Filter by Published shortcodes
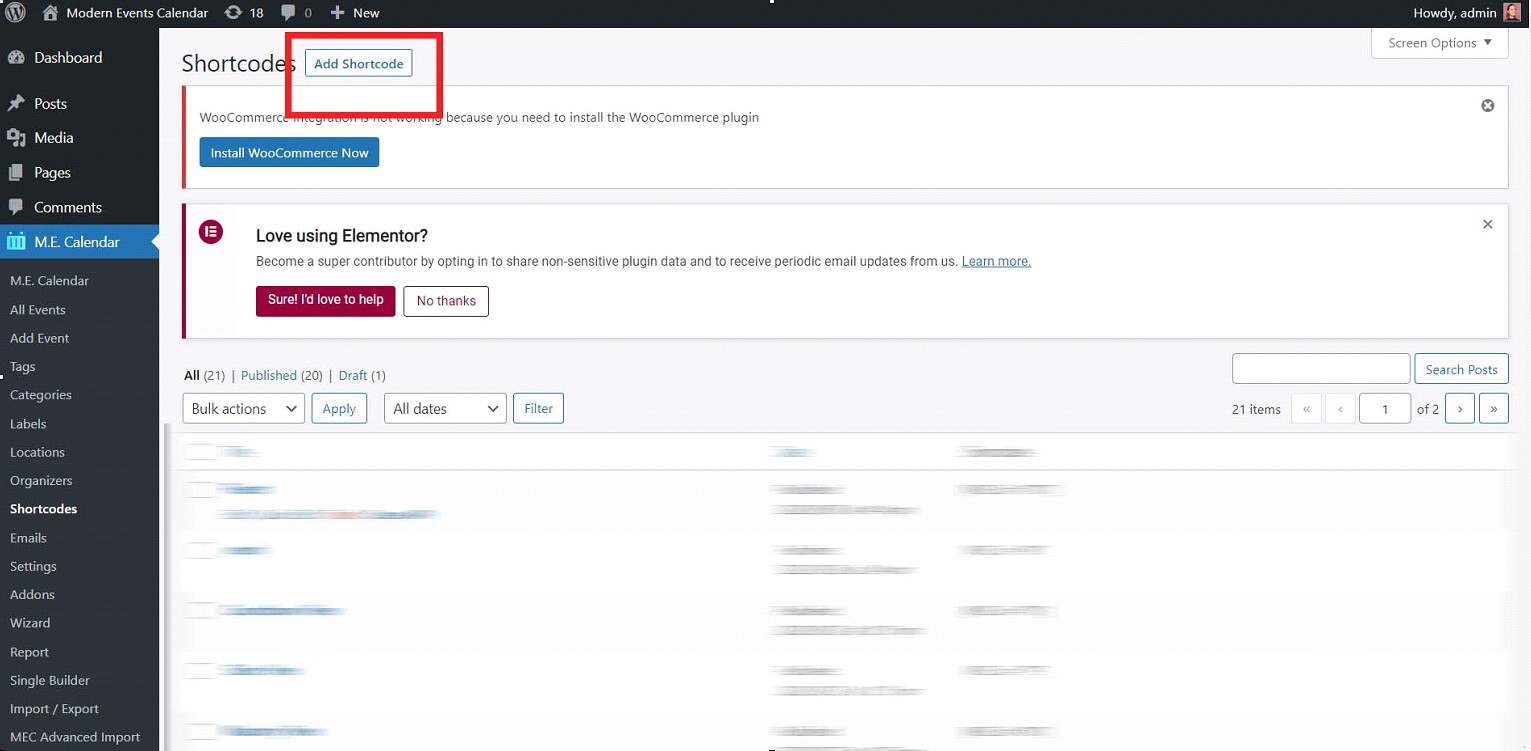 pos(269,376)
